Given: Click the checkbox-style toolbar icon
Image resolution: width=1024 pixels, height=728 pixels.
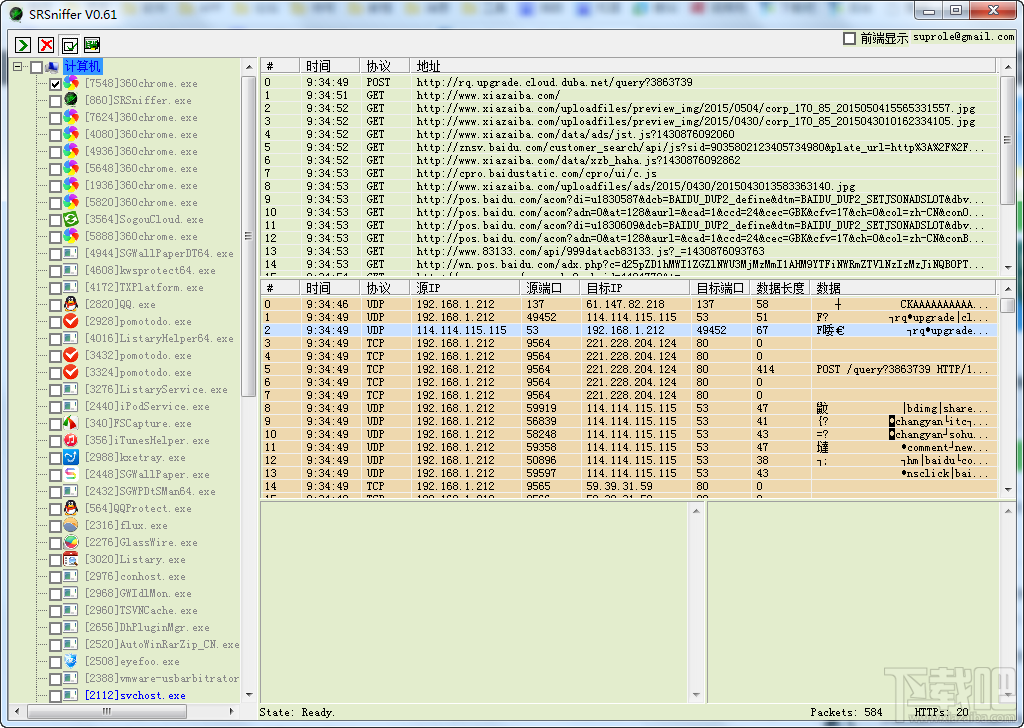Looking at the screenshot, I should click(69, 45).
